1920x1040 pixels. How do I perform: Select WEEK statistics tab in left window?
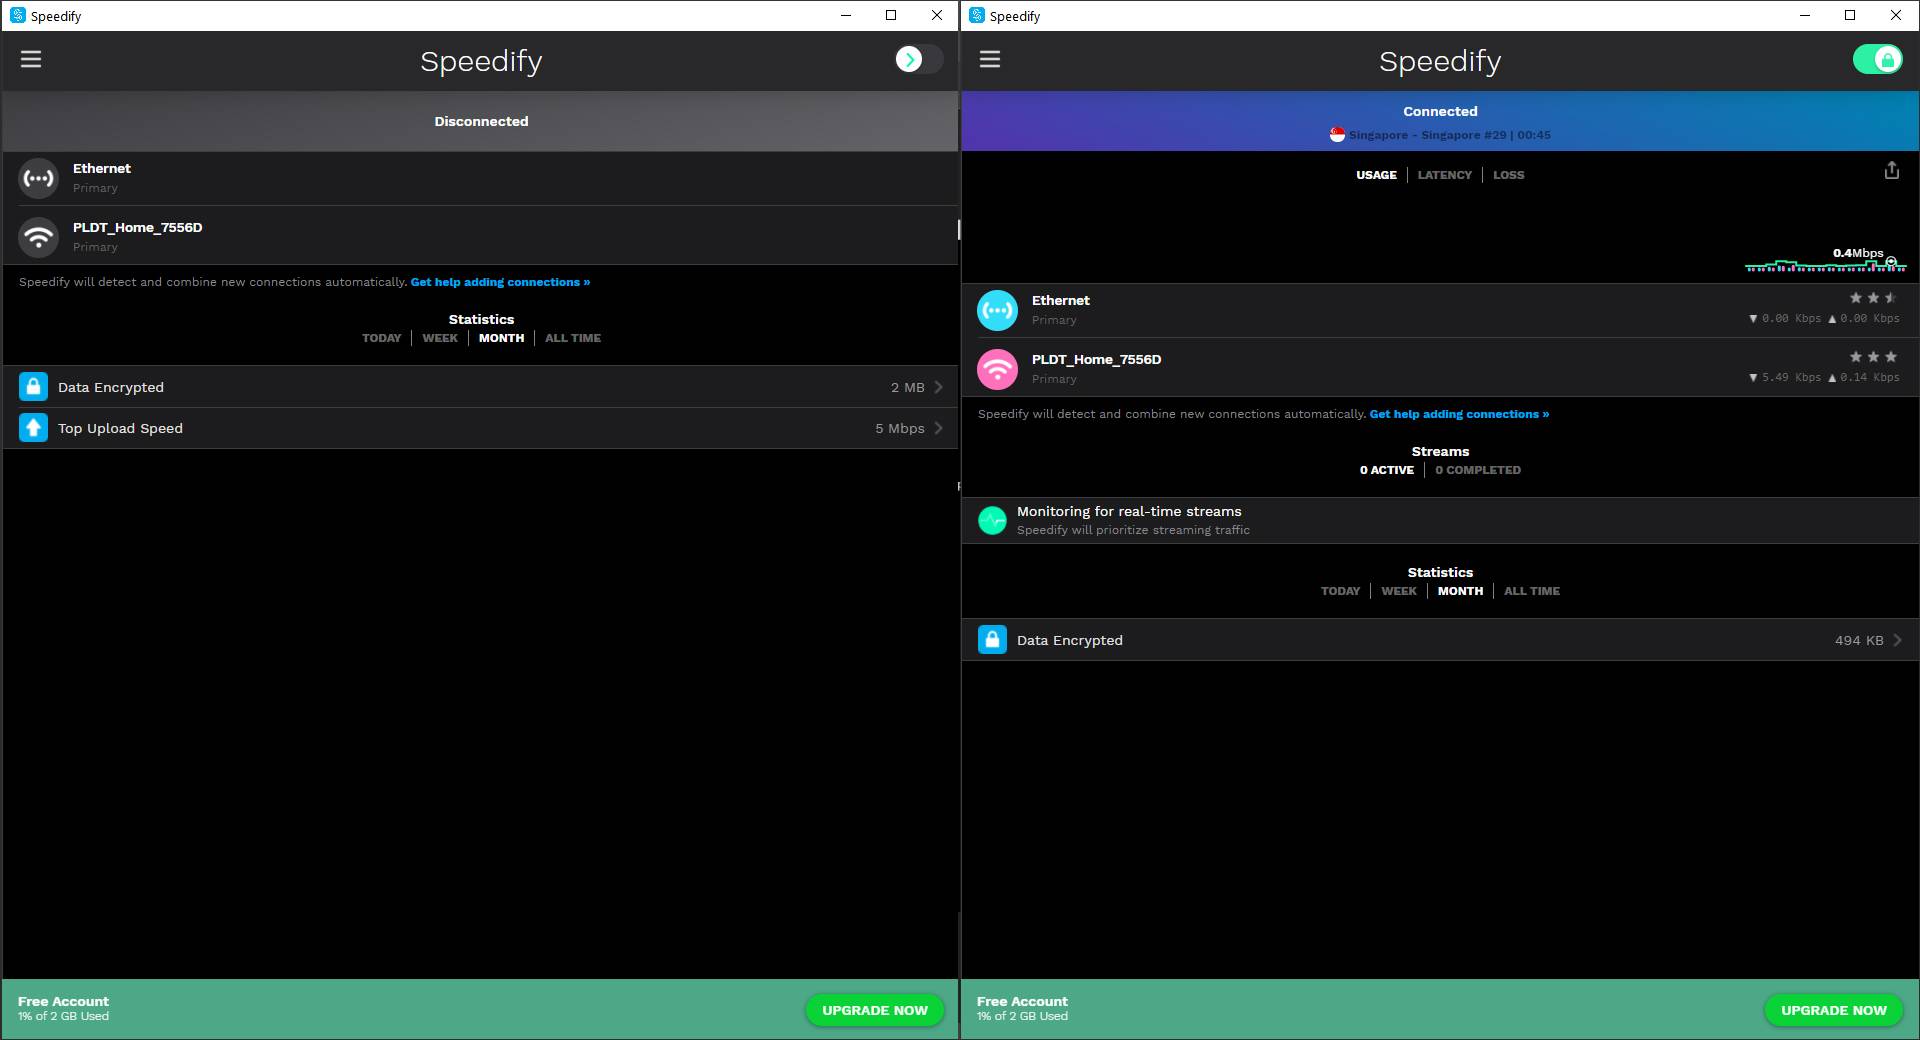point(440,338)
